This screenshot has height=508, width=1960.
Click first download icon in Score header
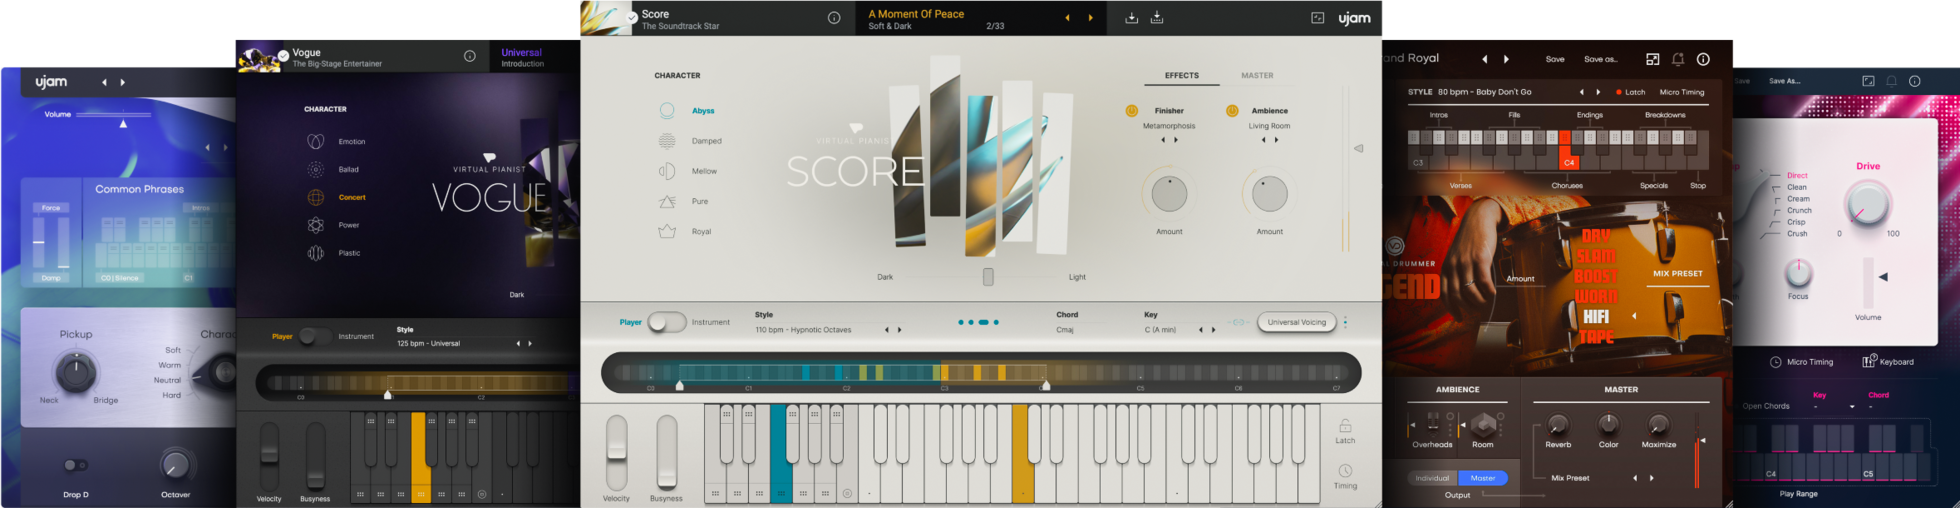click(1131, 18)
